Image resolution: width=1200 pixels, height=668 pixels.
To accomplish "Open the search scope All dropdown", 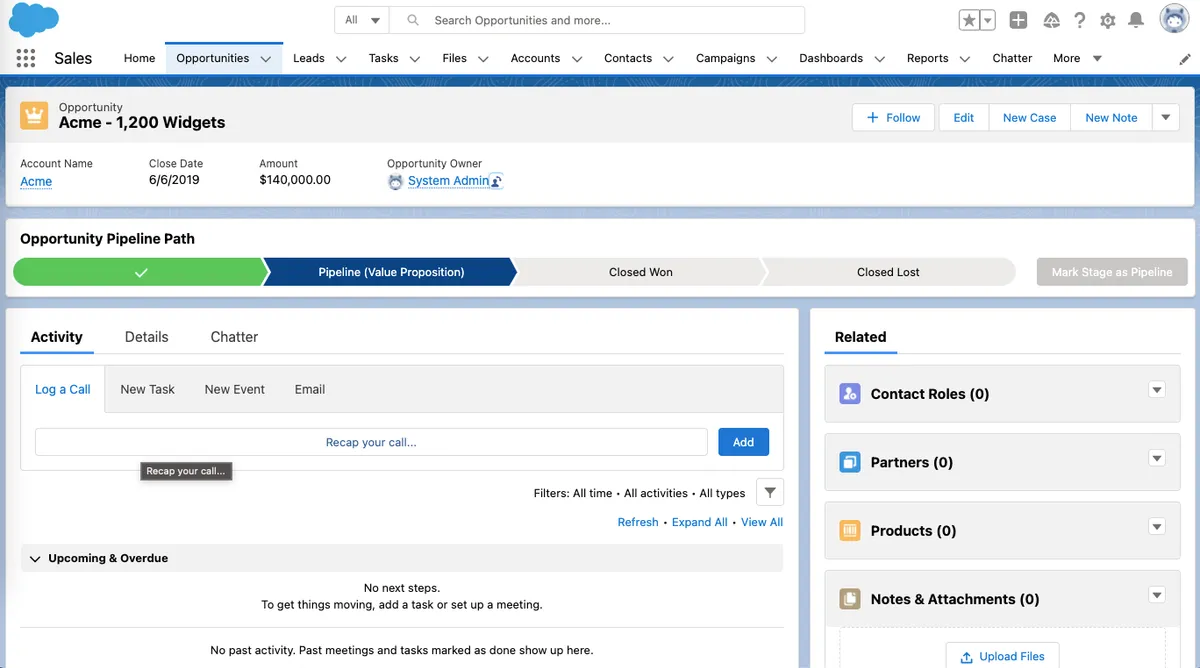I will [362, 20].
